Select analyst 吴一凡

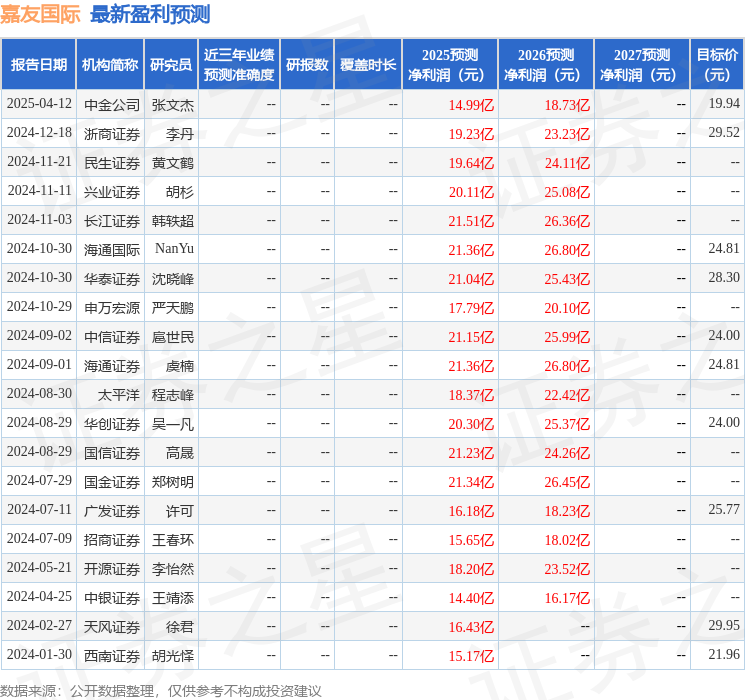click(x=173, y=424)
